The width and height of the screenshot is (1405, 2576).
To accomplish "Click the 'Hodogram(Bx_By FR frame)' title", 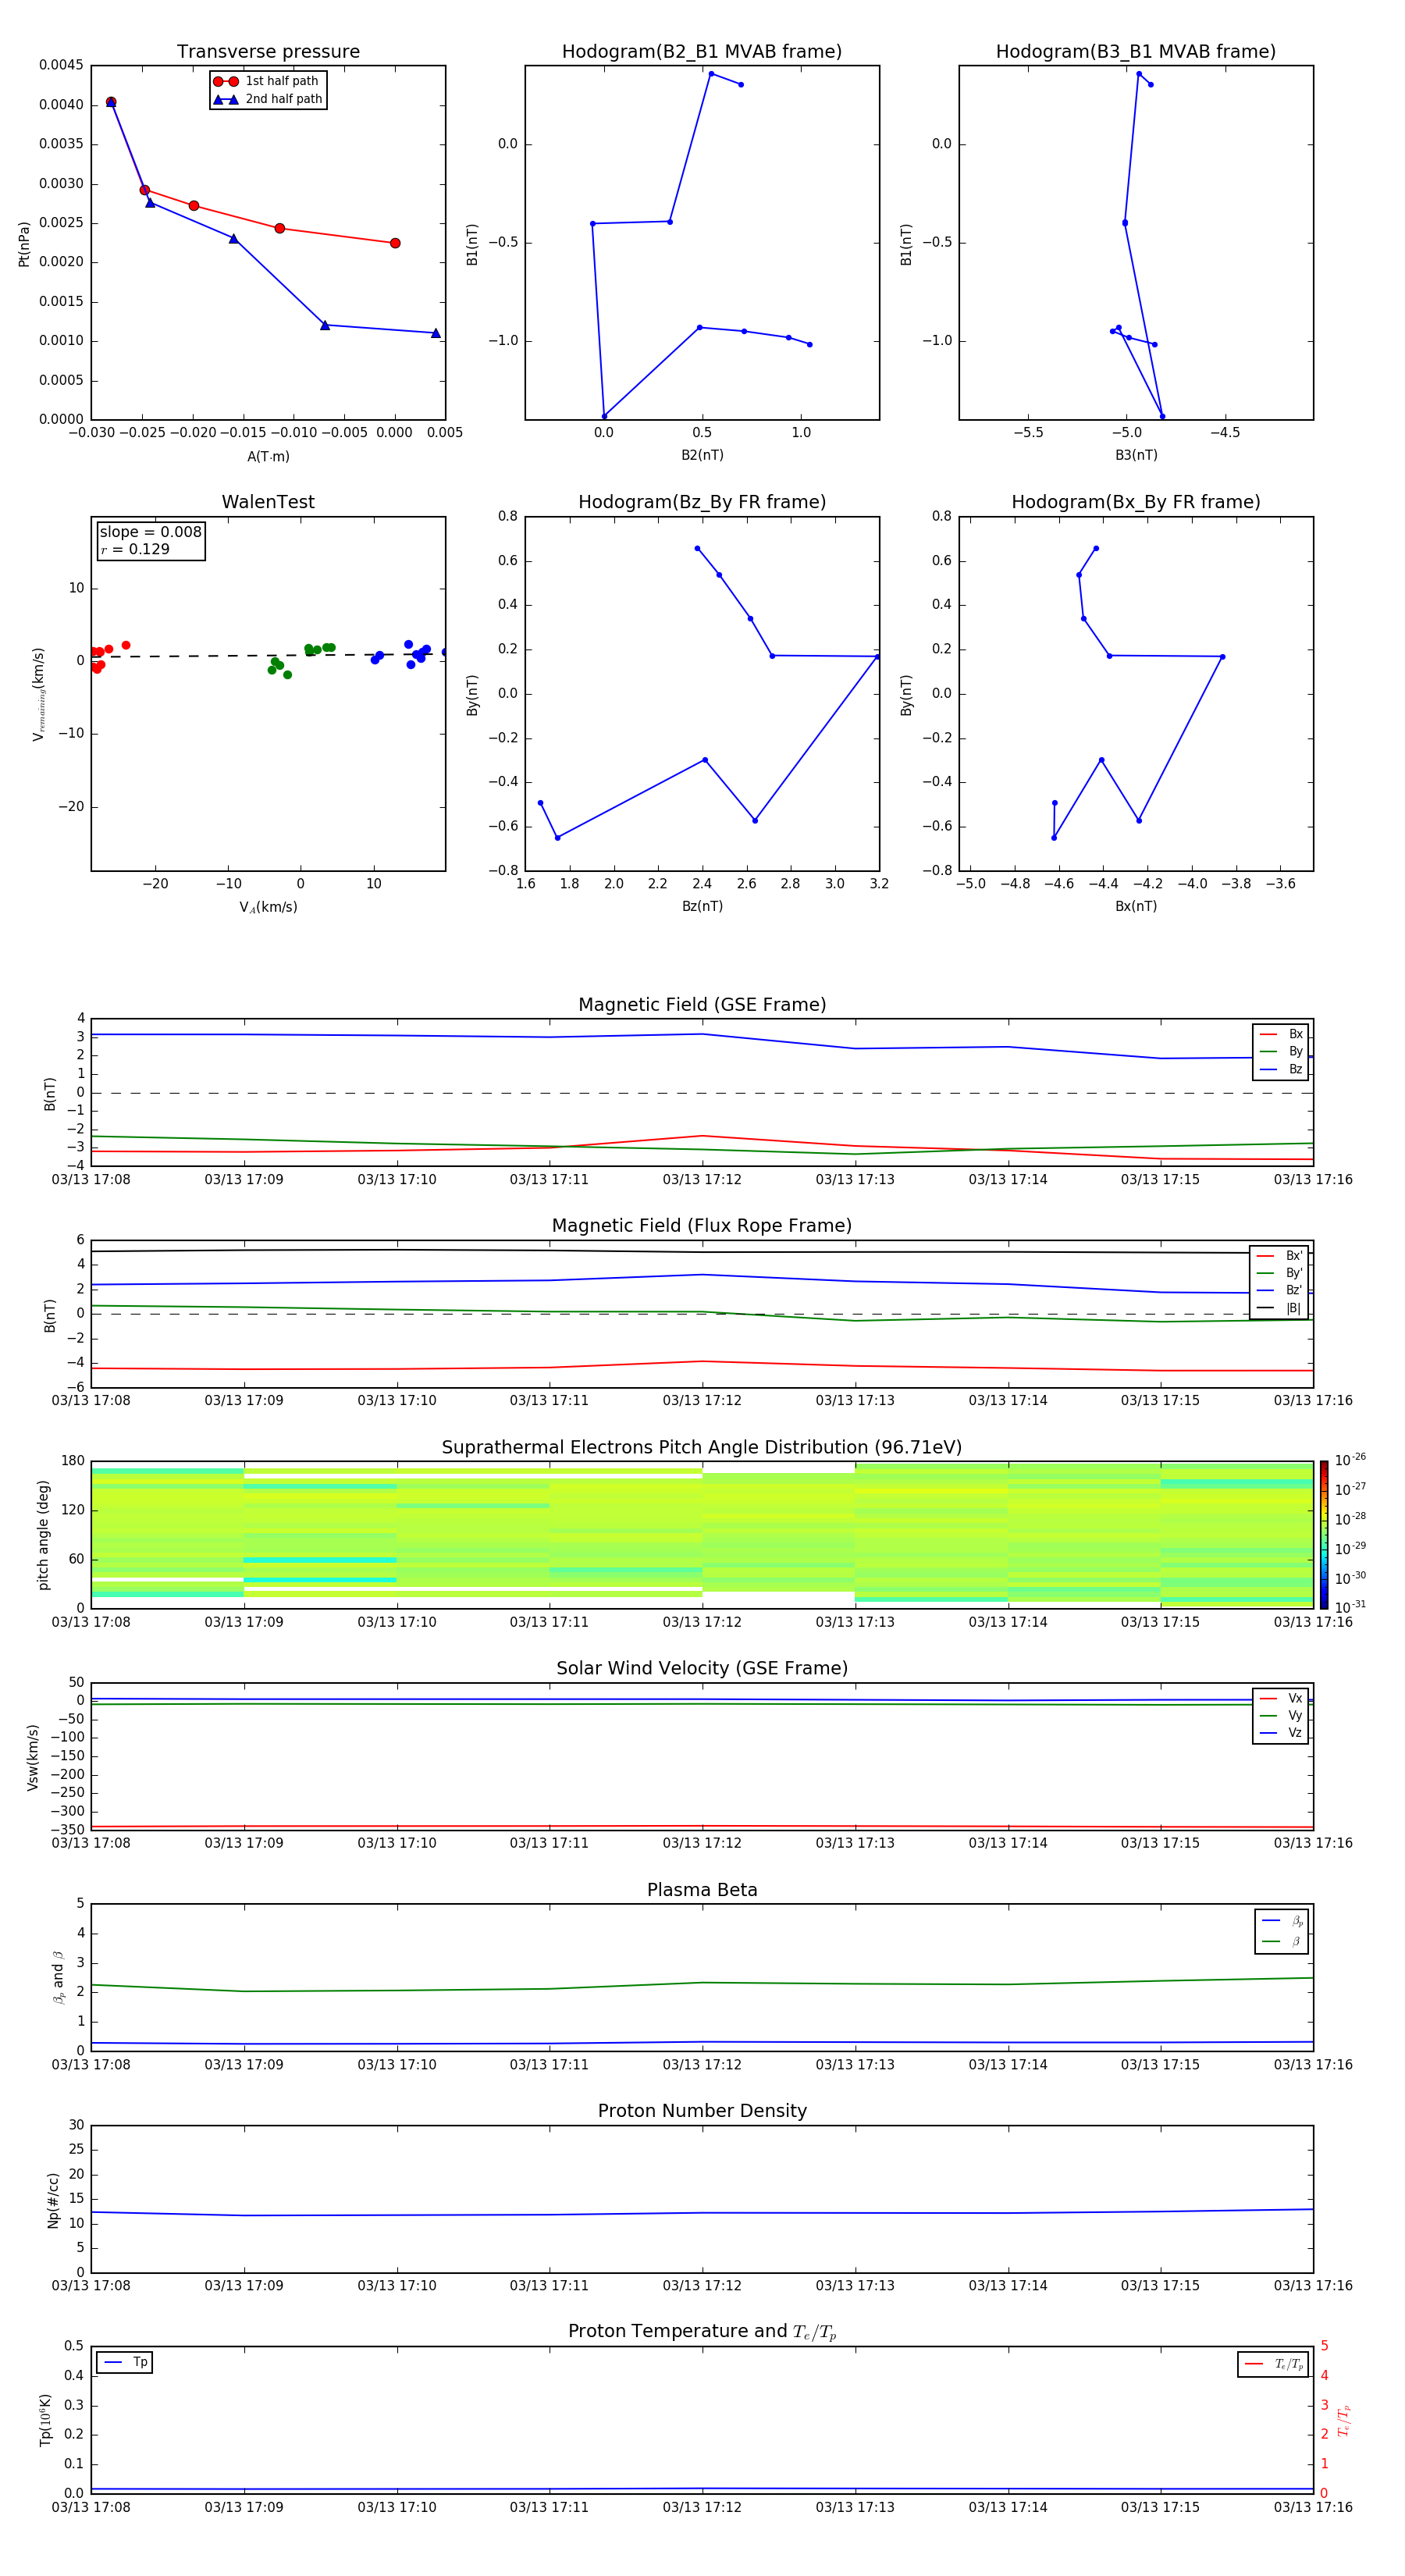I will [1136, 502].
